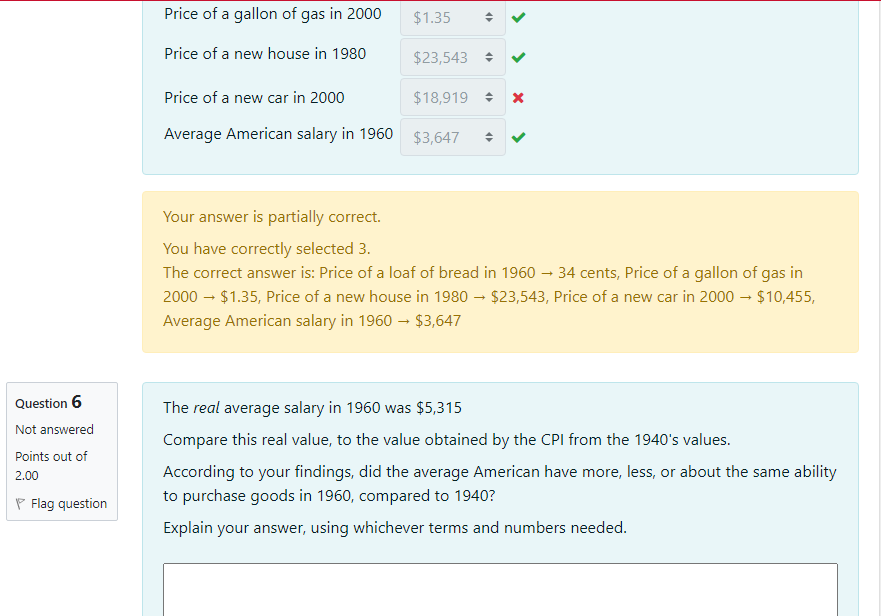Open the new house 1980 price dropdown
The width and height of the screenshot is (881, 616).
click(x=453, y=57)
